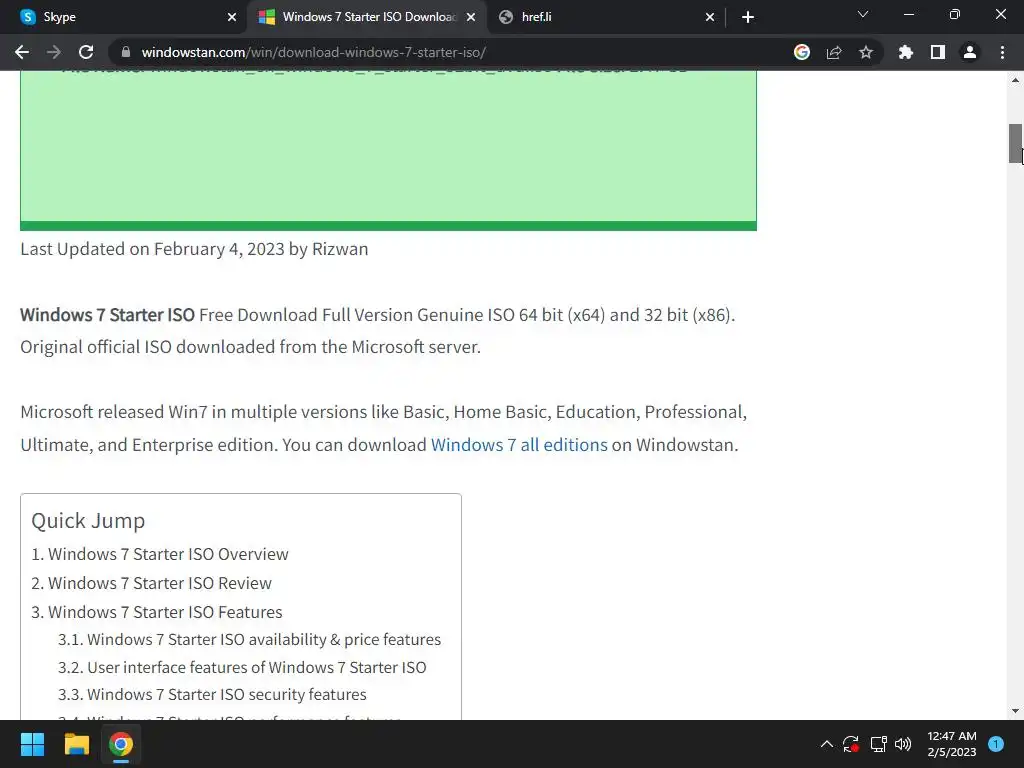Open the tab search chevron
Viewport: 1024px width, 768px height.
[863, 14]
